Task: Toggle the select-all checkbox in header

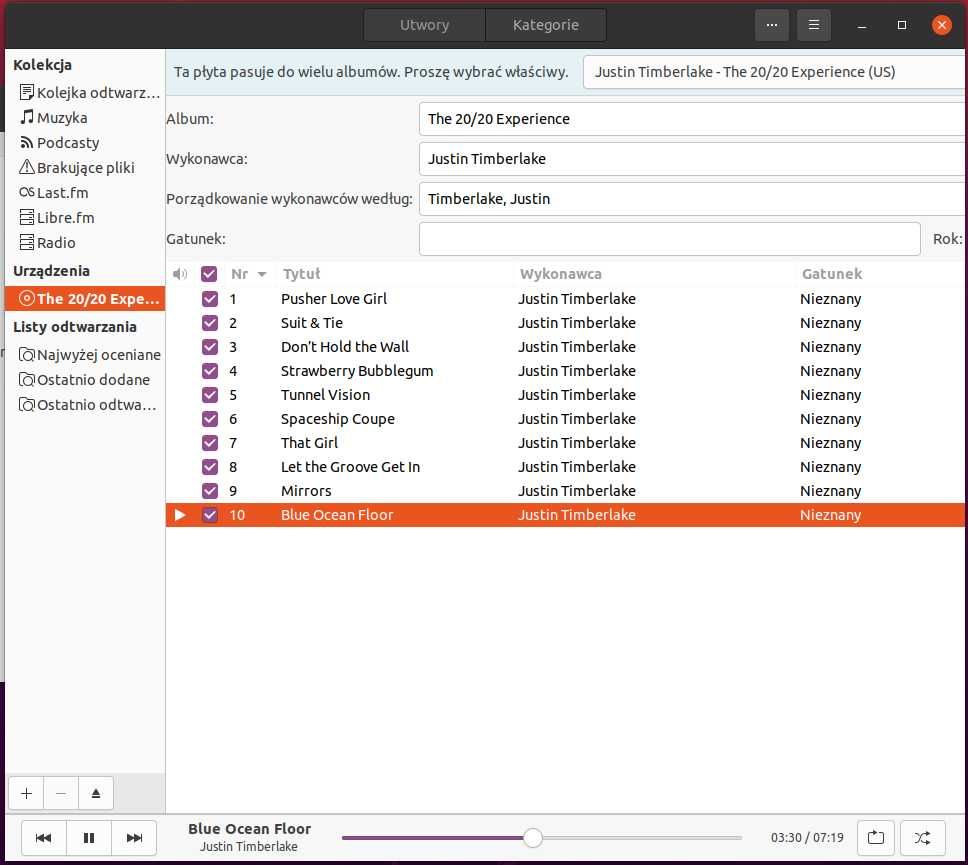Action: pos(209,274)
